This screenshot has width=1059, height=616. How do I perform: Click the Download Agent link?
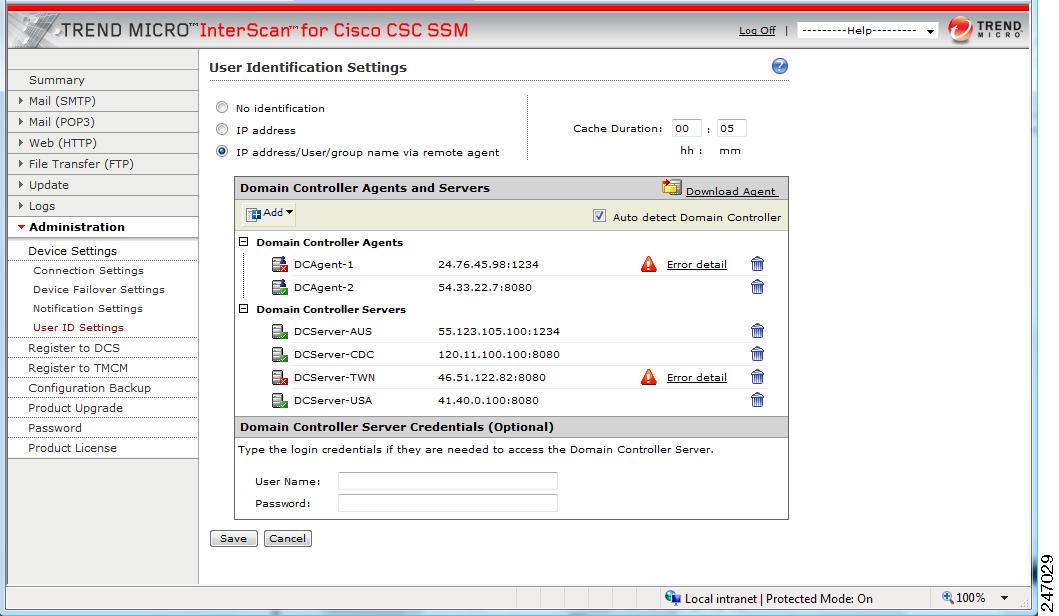pos(731,191)
